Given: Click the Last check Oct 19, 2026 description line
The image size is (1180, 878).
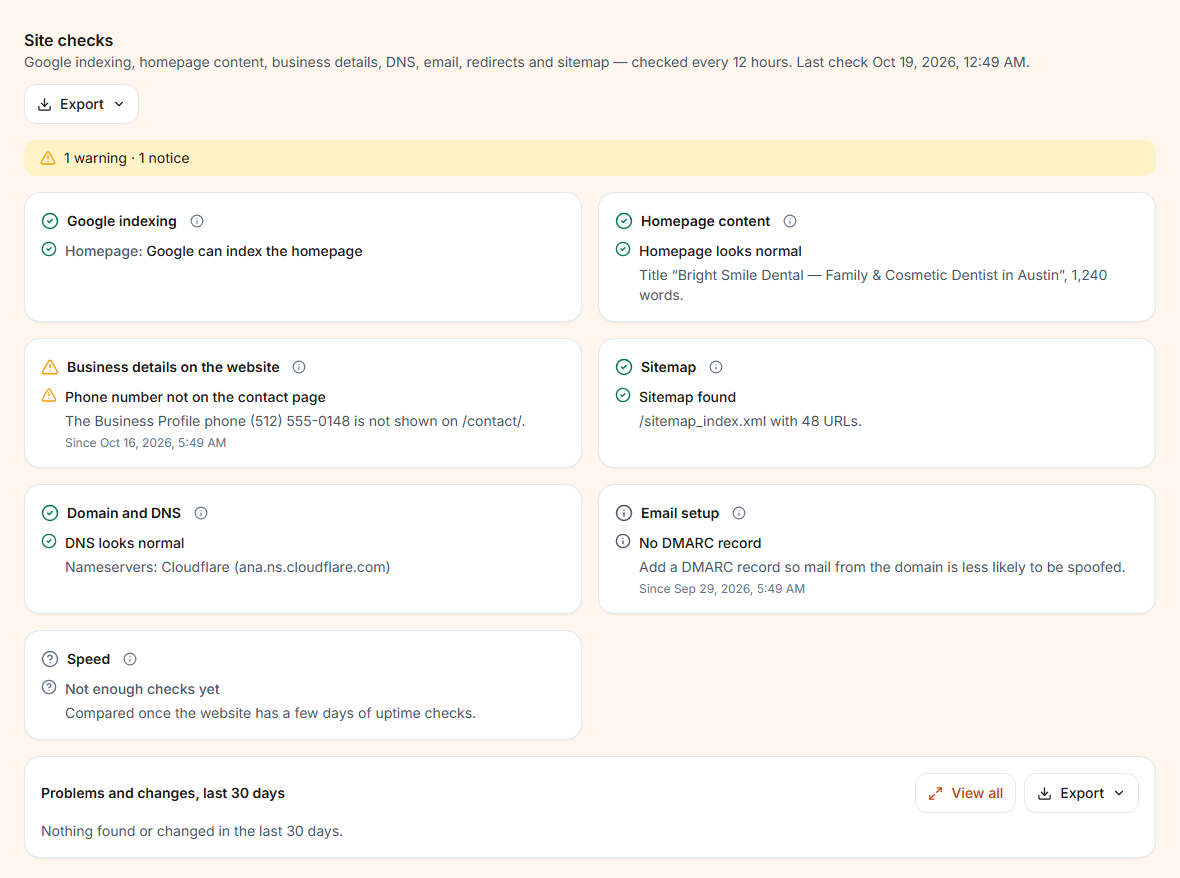Looking at the screenshot, I should 527,62.
